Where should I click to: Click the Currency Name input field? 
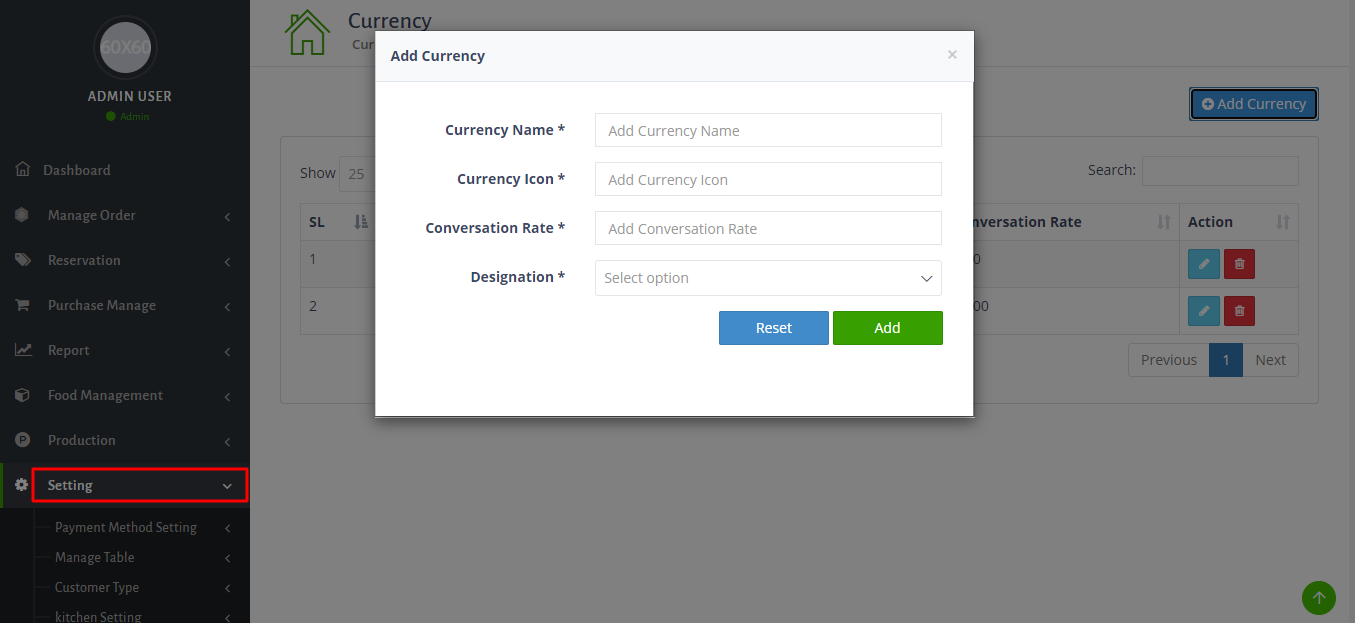coord(768,130)
